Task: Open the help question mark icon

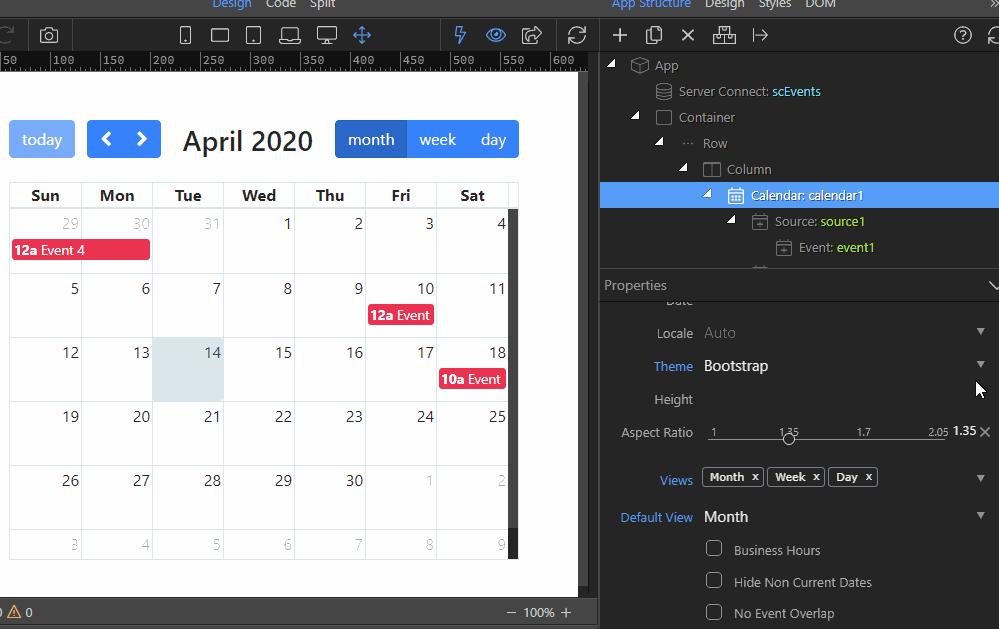Action: click(963, 35)
